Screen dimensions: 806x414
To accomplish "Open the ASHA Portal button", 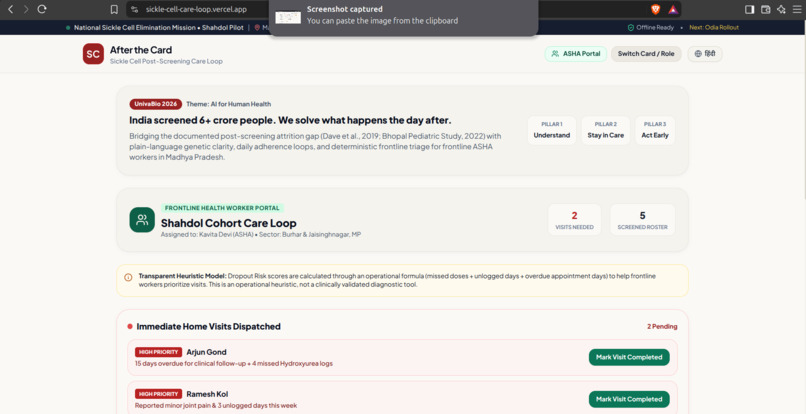I will pos(576,53).
